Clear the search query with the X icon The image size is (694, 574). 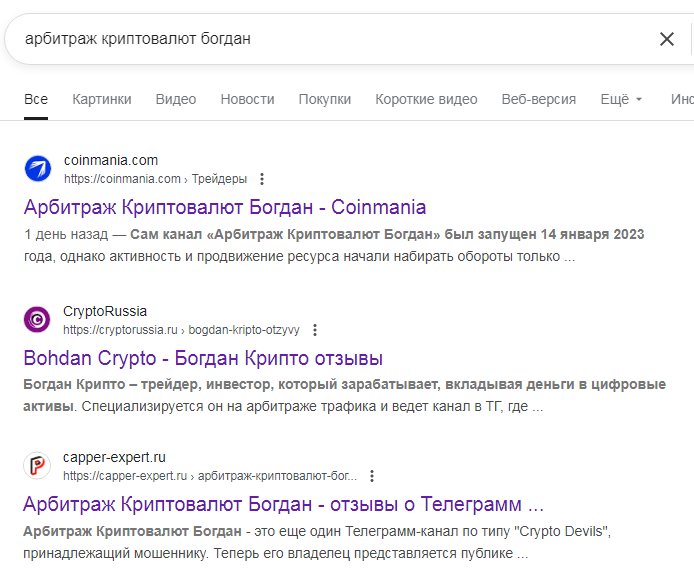(666, 39)
